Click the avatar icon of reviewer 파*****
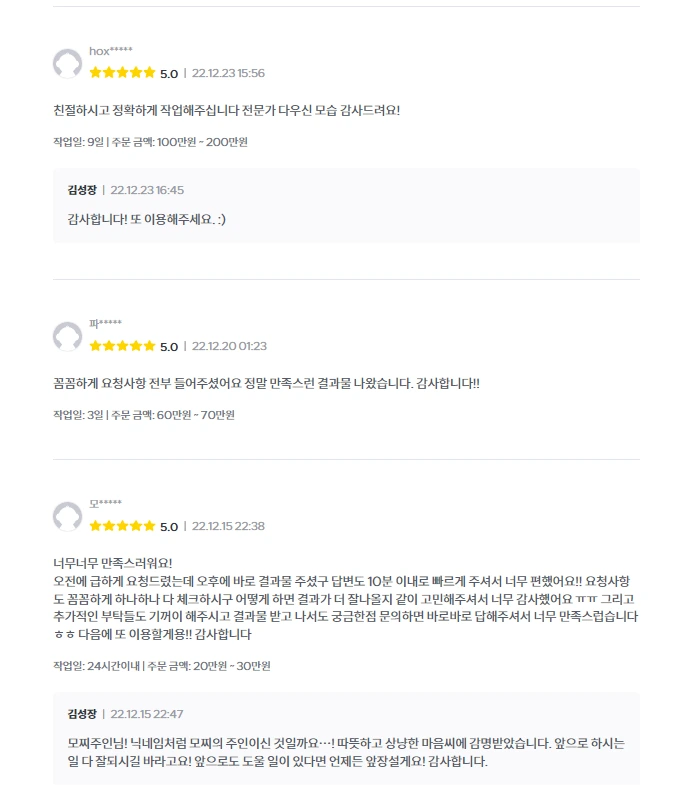This screenshot has height=790, width=675. click(x=68, y=337)
